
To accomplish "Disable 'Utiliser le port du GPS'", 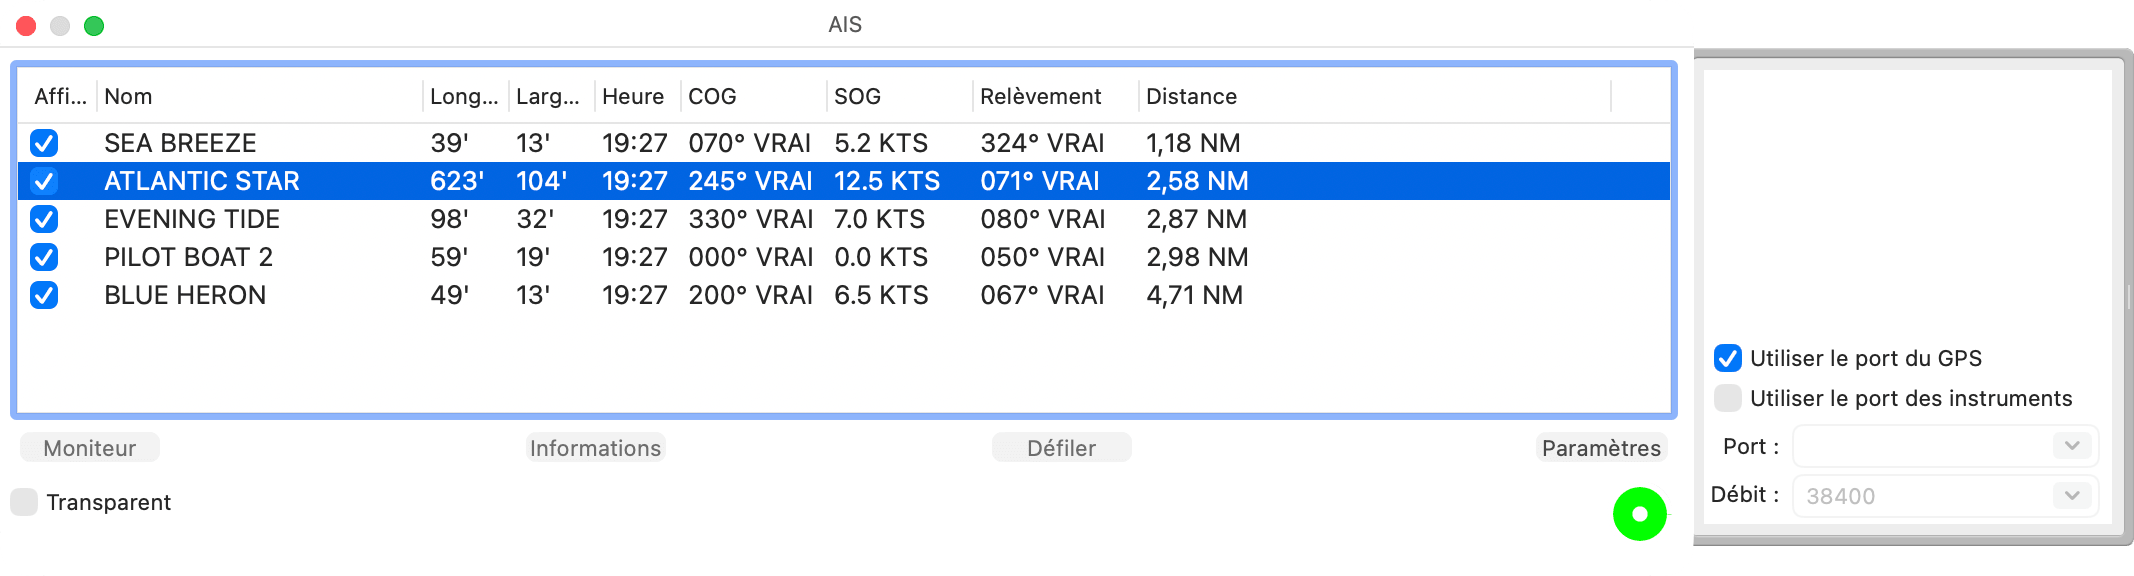I will pos(1728,358).
